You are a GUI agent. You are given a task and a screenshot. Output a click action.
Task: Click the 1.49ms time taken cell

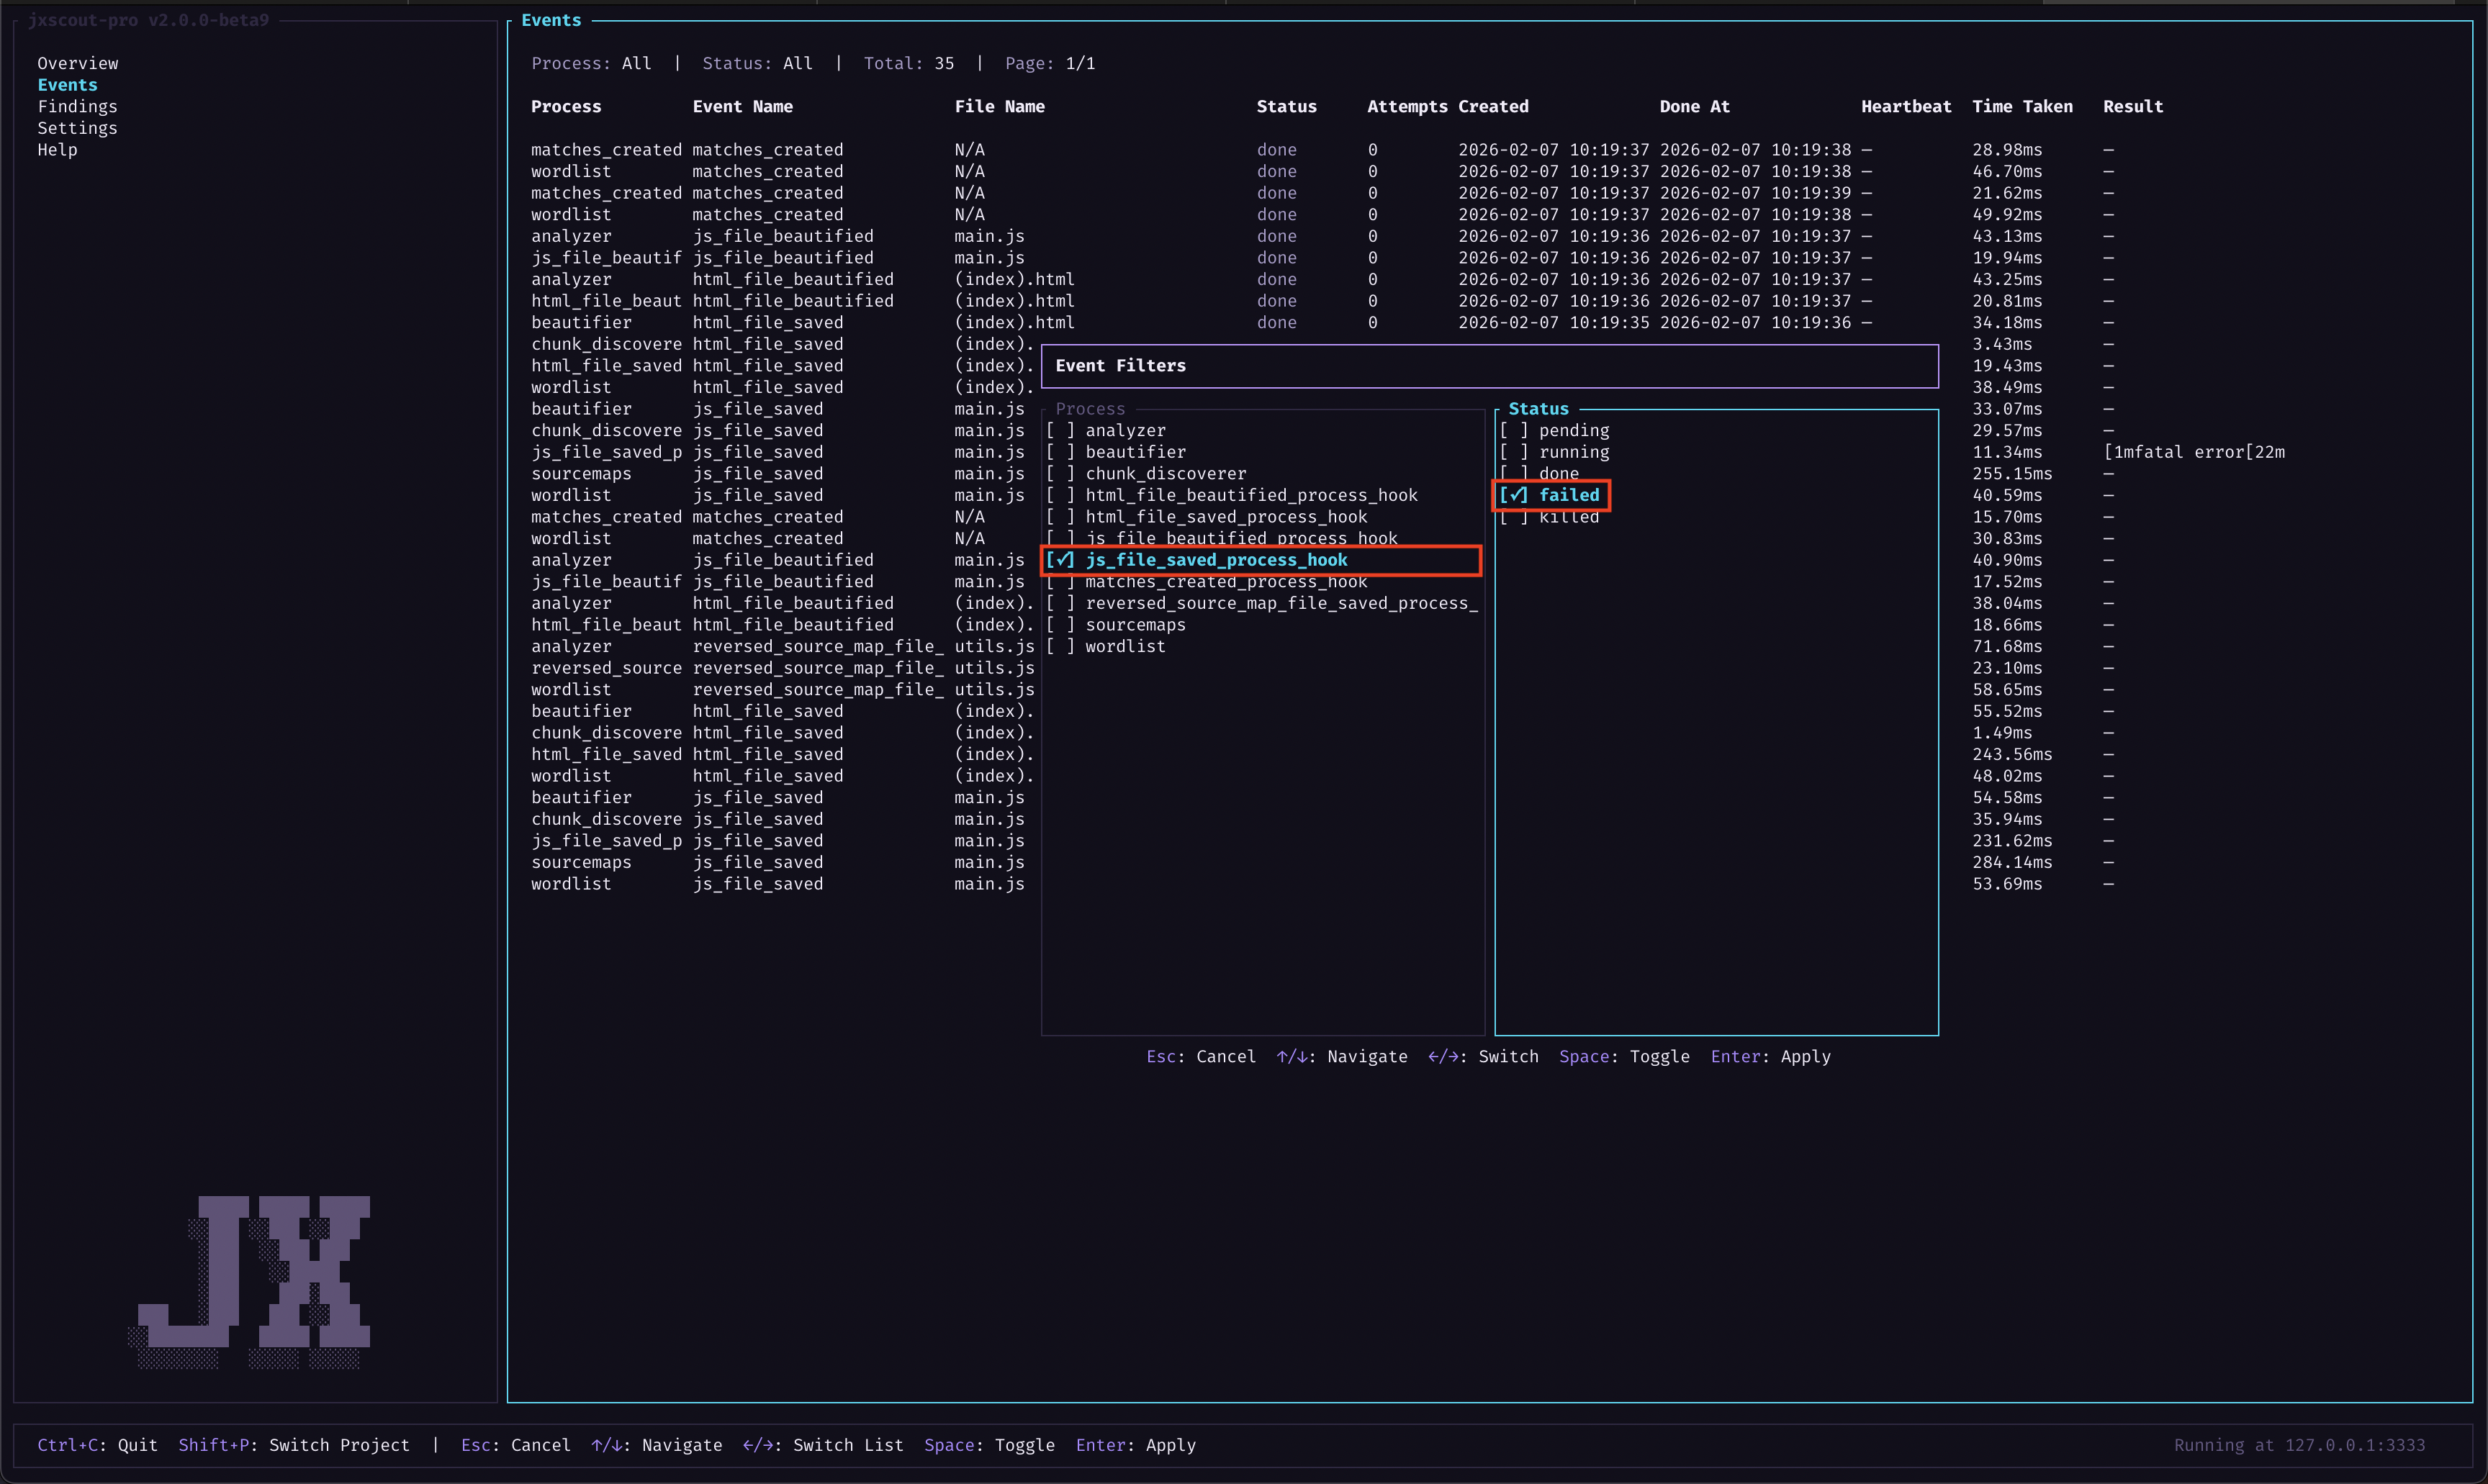pos(2002,733)
